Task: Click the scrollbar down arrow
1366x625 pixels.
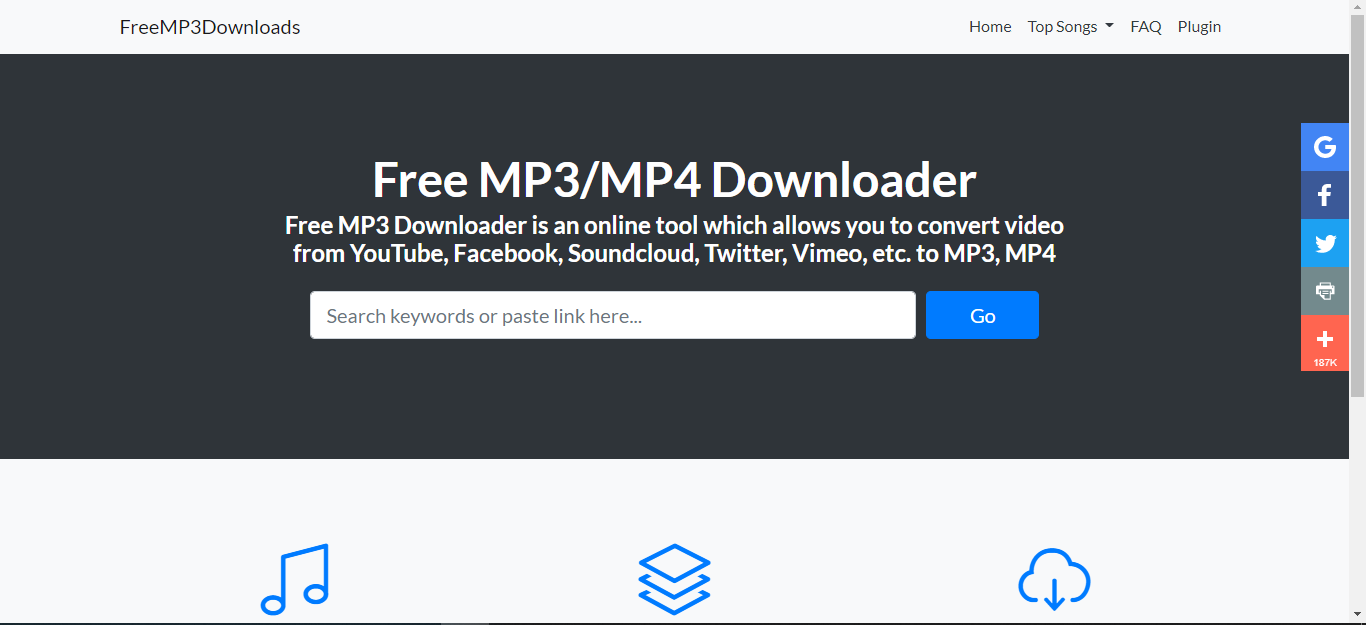Action: pos(1357,615)
